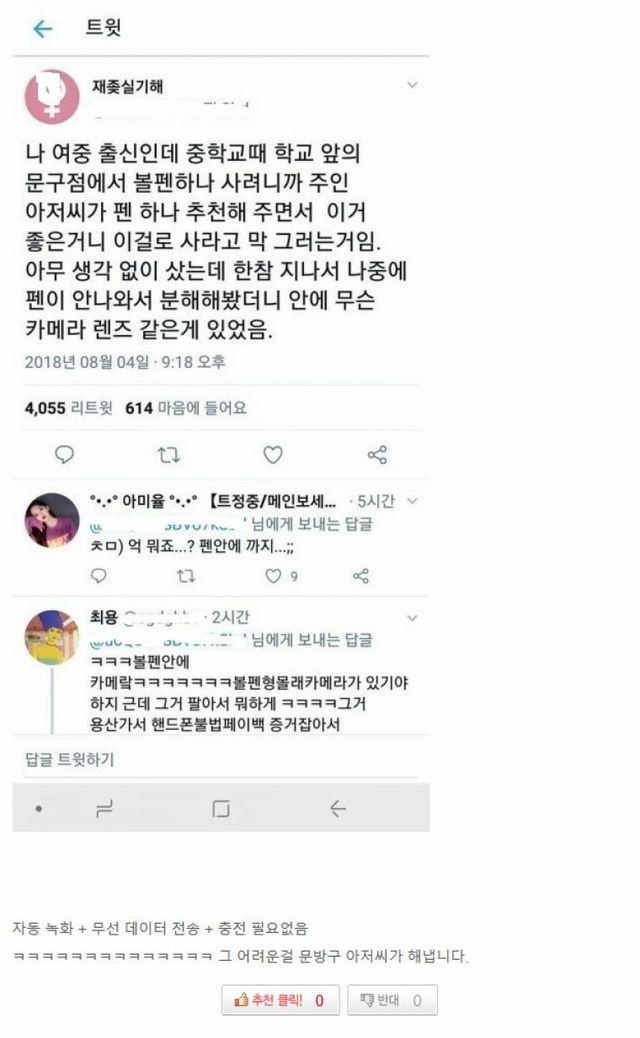Tap the back arrow next to 트윗

tap(43, 28)
